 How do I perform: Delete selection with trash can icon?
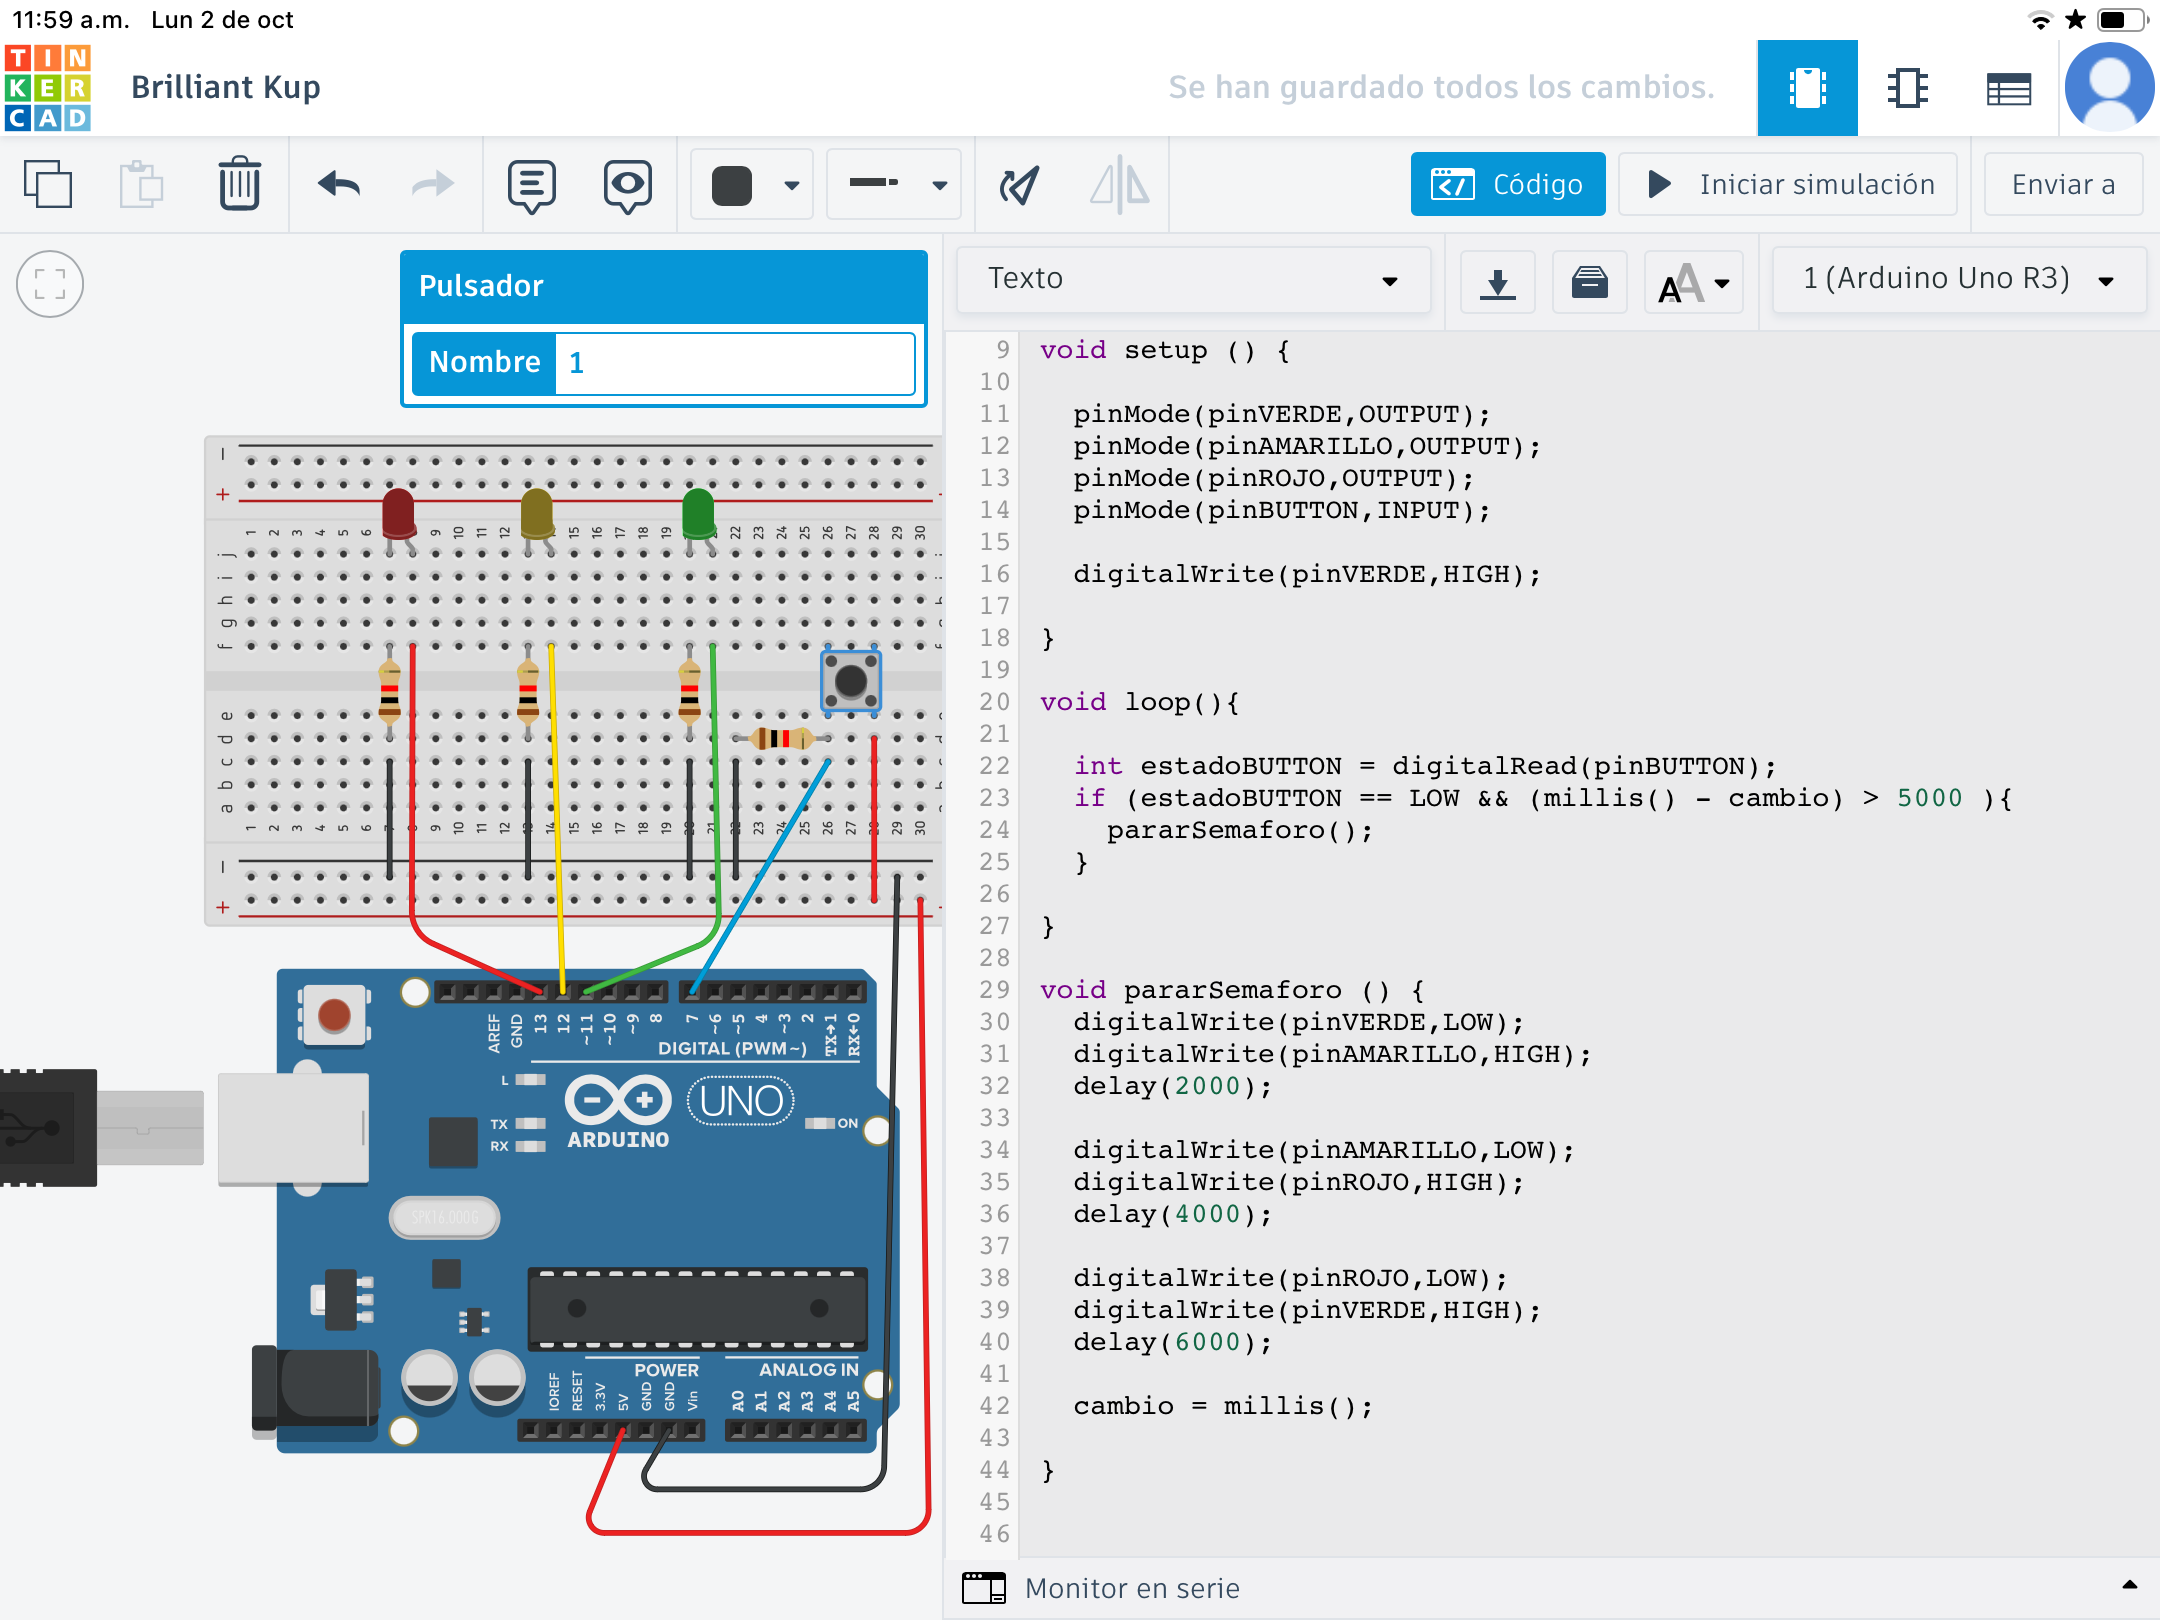(x=239, y=184)
